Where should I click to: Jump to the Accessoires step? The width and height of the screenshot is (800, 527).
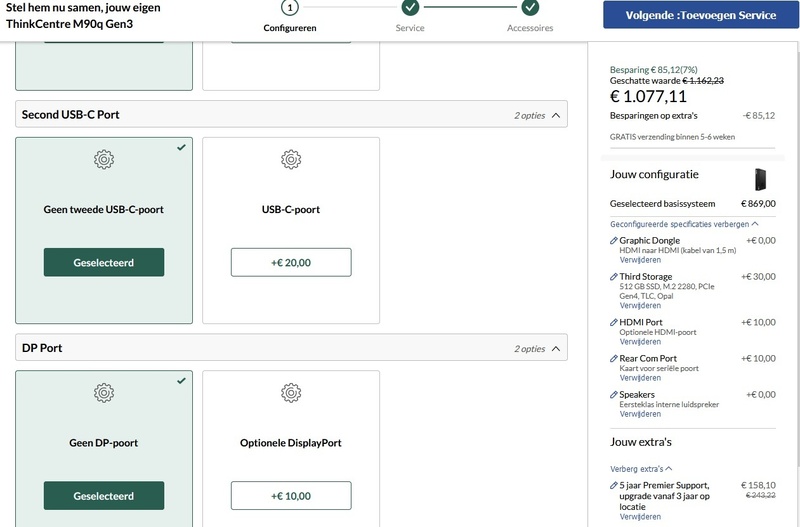pos(530,9)
